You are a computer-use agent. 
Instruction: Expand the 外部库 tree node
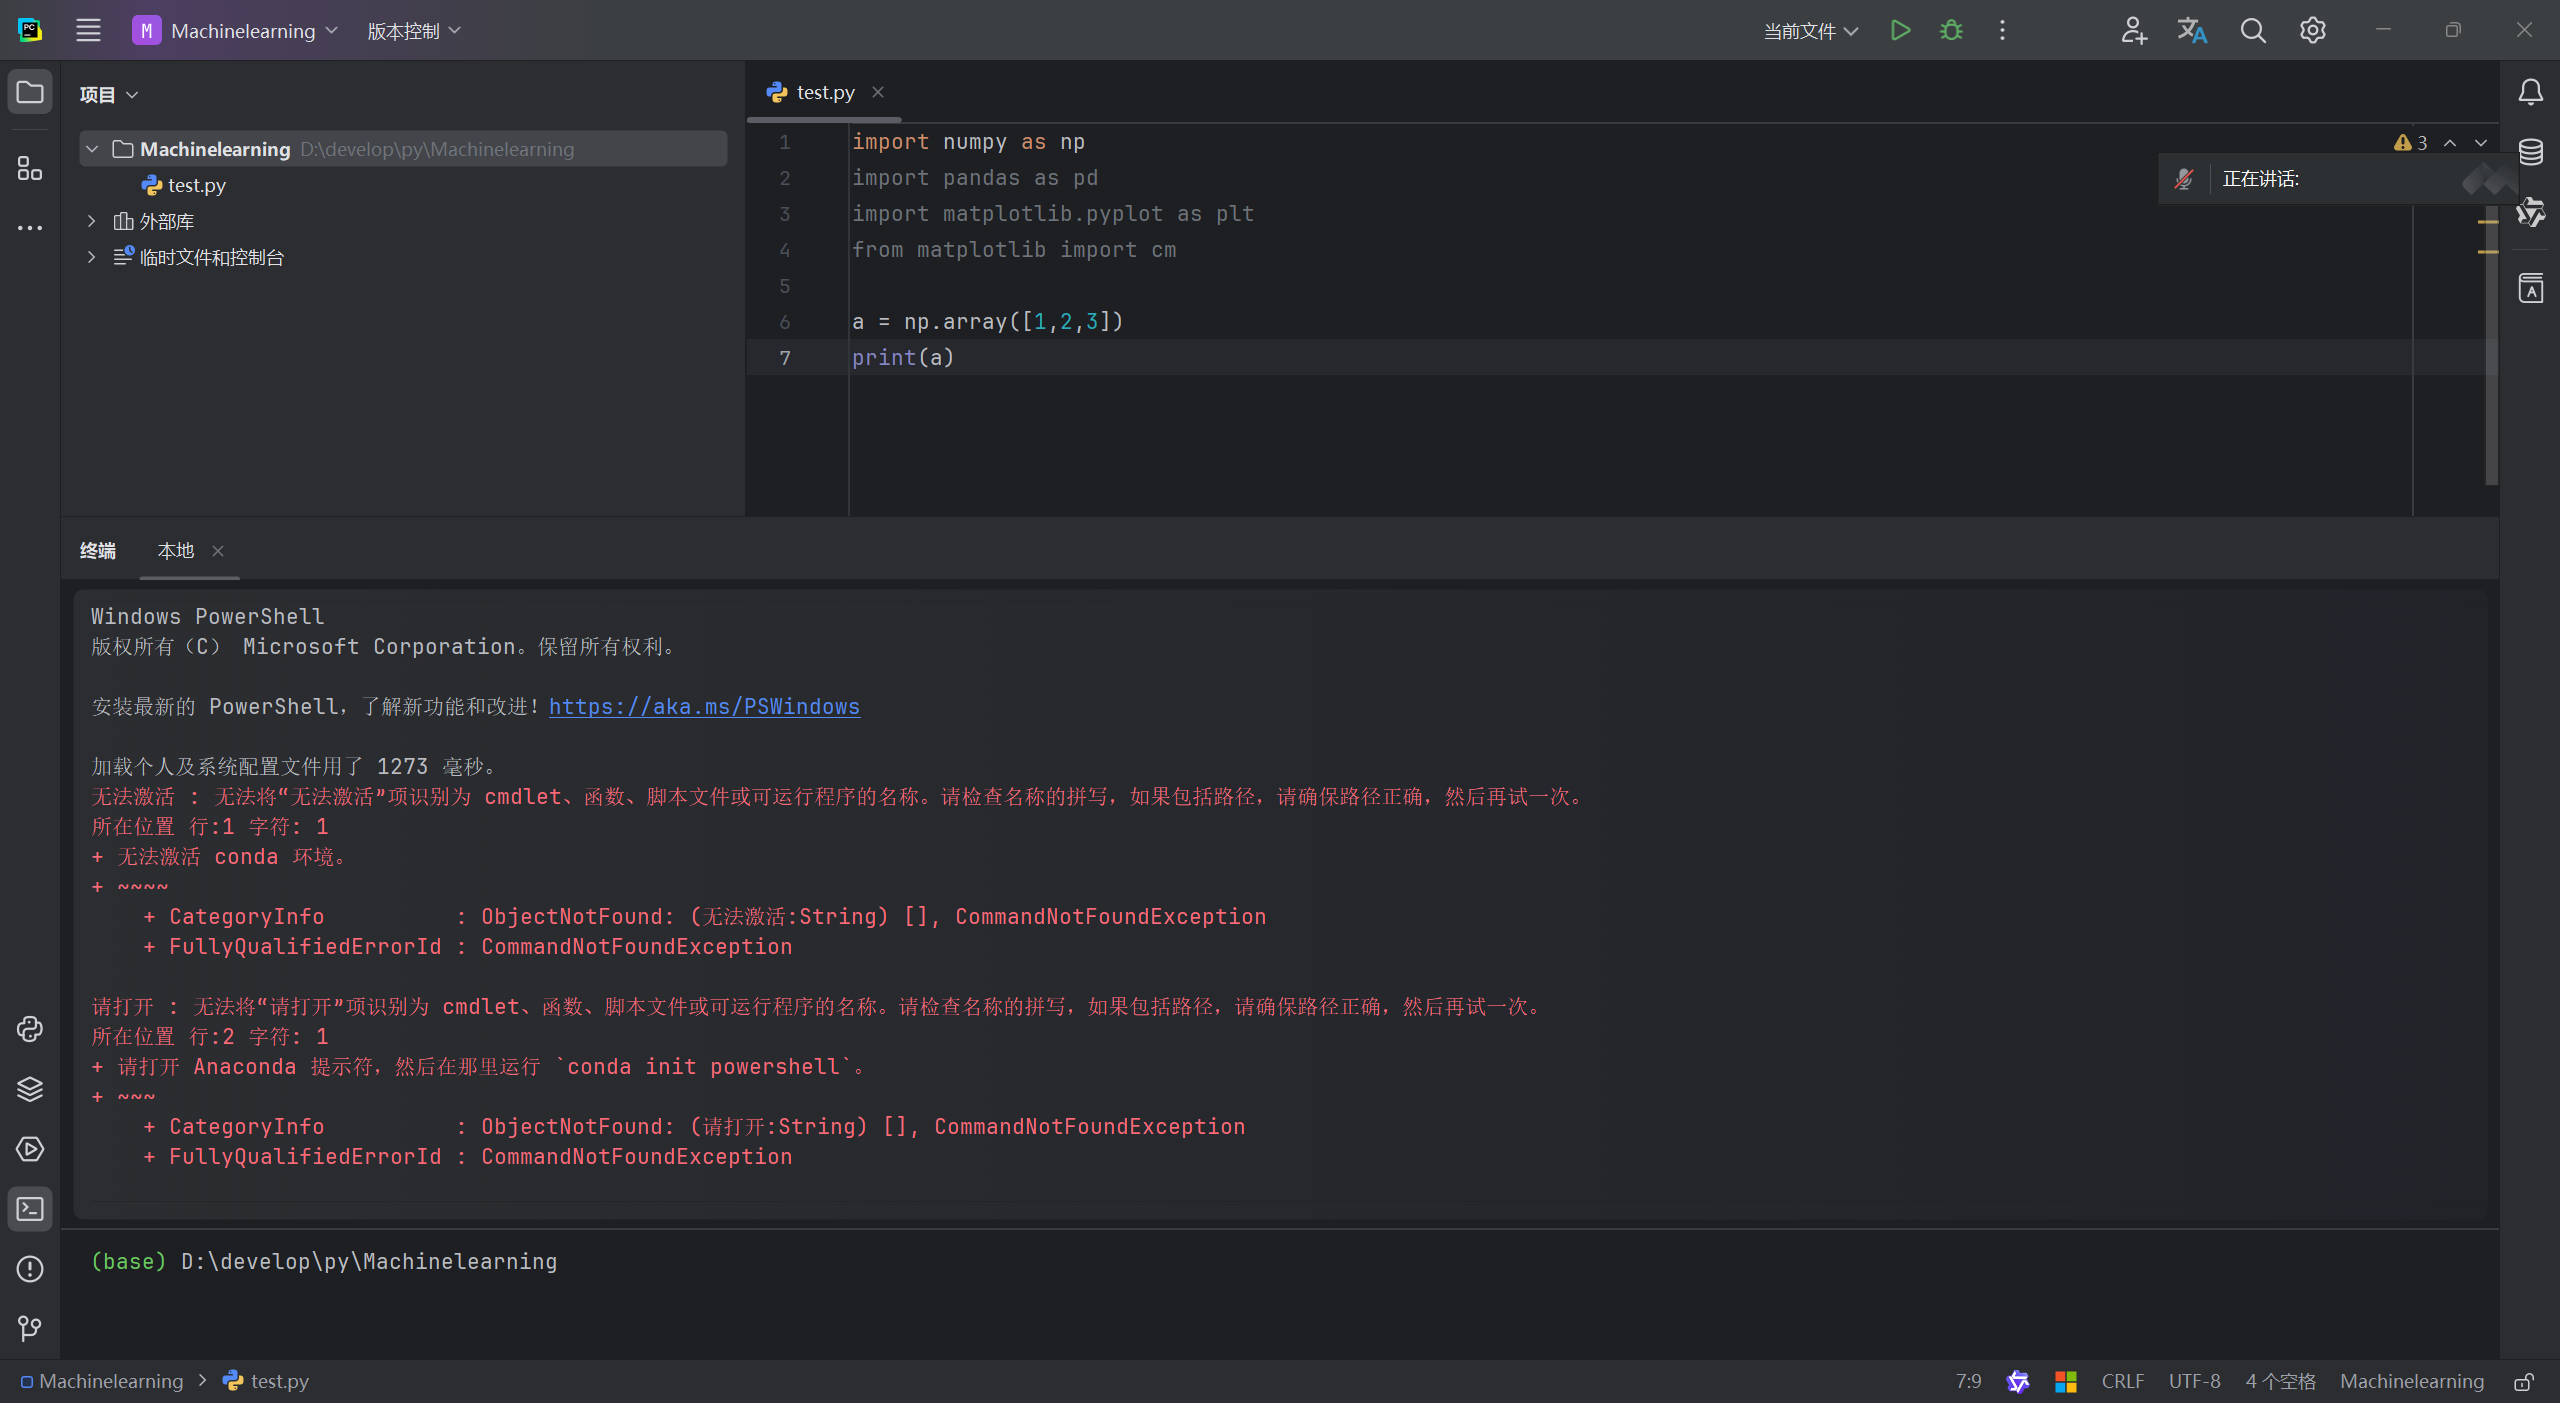coord(92,221)
